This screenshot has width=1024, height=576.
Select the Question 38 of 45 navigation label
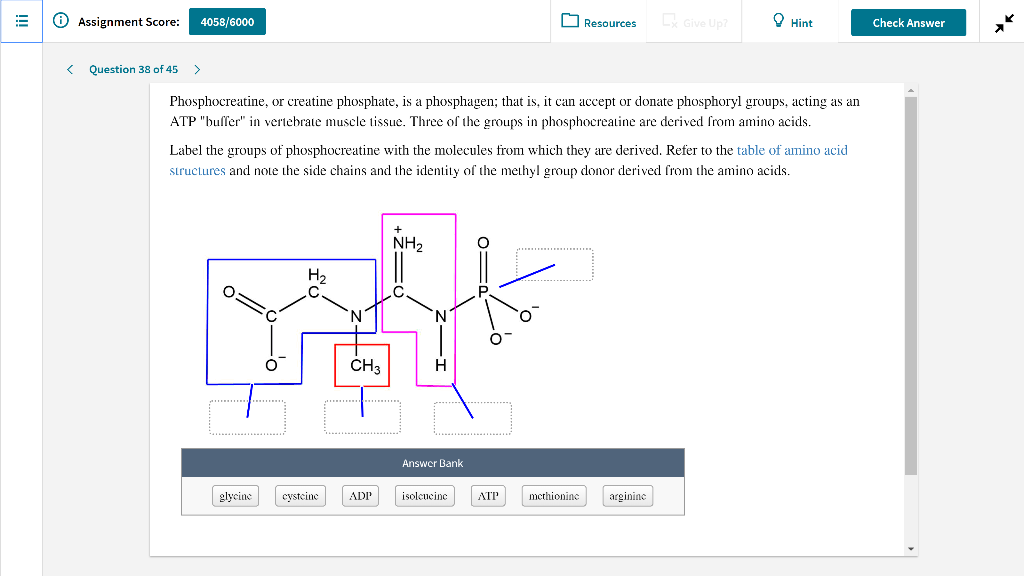pos(133,70)
